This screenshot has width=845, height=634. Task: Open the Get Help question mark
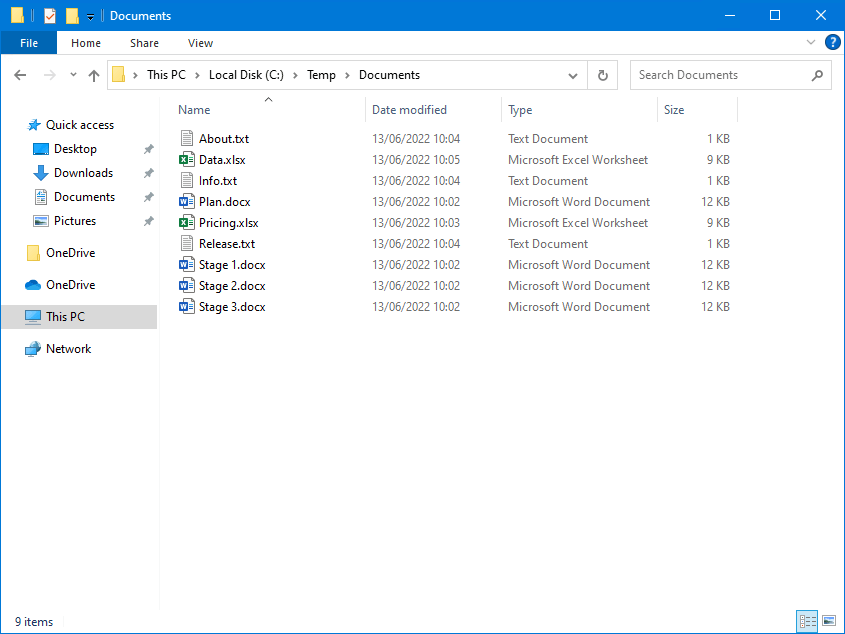833,42
